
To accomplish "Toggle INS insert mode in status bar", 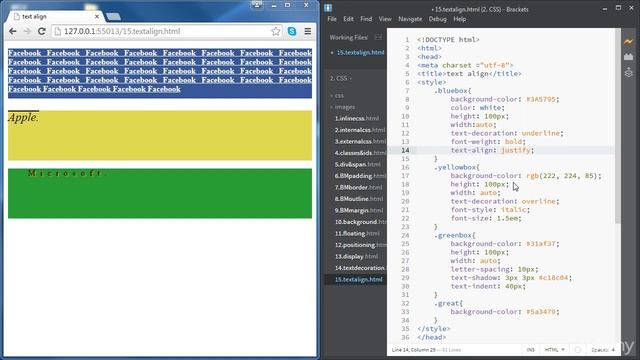I will (x=530, y=350).
